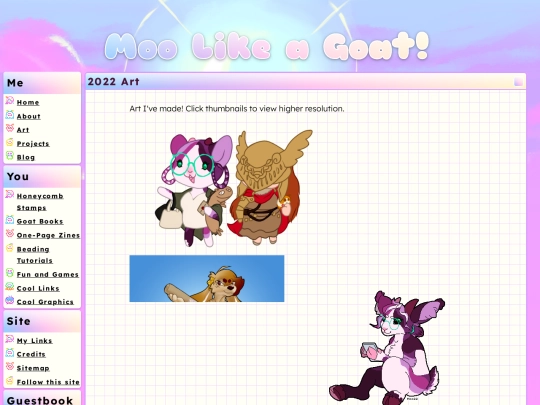This screenshot has height=405, width=540.
Task: Click the icon beside Sitemap
Action: (10, 366)
